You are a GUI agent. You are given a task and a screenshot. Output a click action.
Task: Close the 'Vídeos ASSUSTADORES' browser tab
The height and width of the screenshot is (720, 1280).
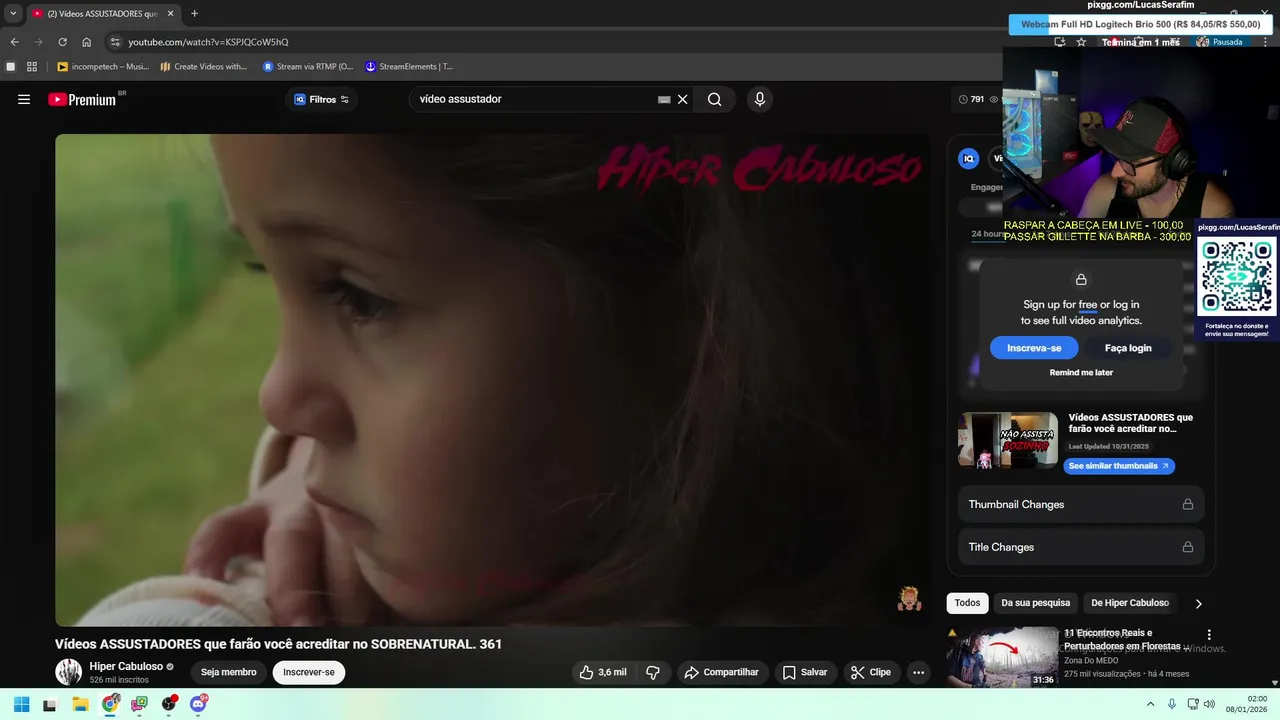(170, 13)
